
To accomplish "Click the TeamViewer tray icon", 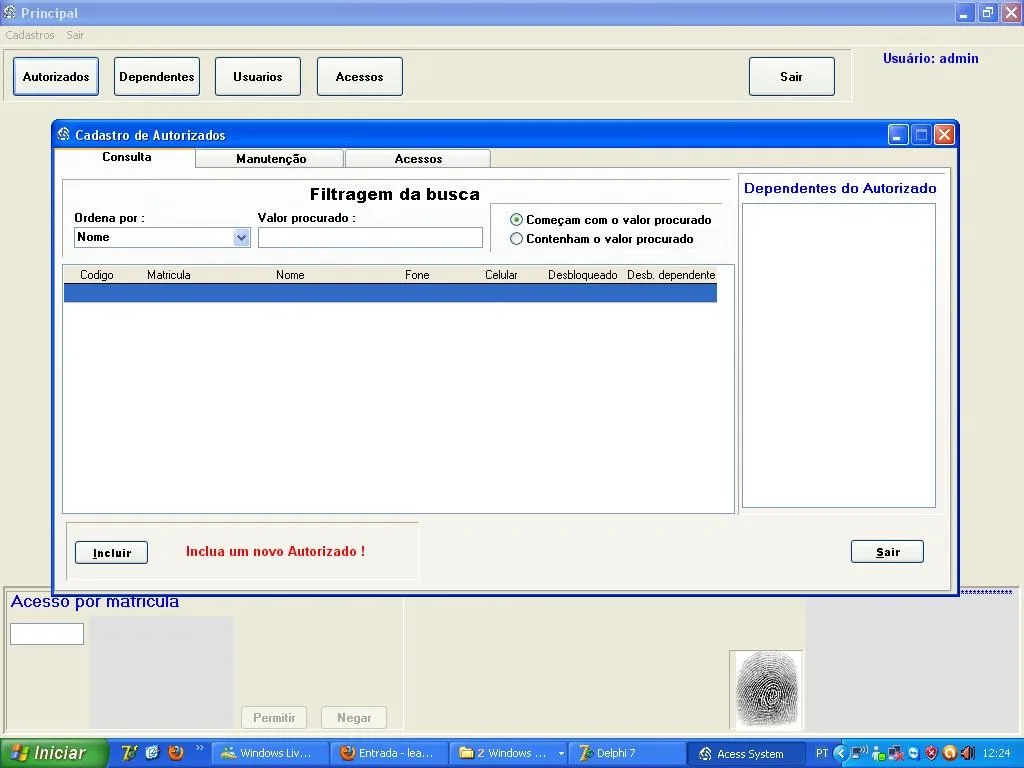I will (x=914, y=754).
